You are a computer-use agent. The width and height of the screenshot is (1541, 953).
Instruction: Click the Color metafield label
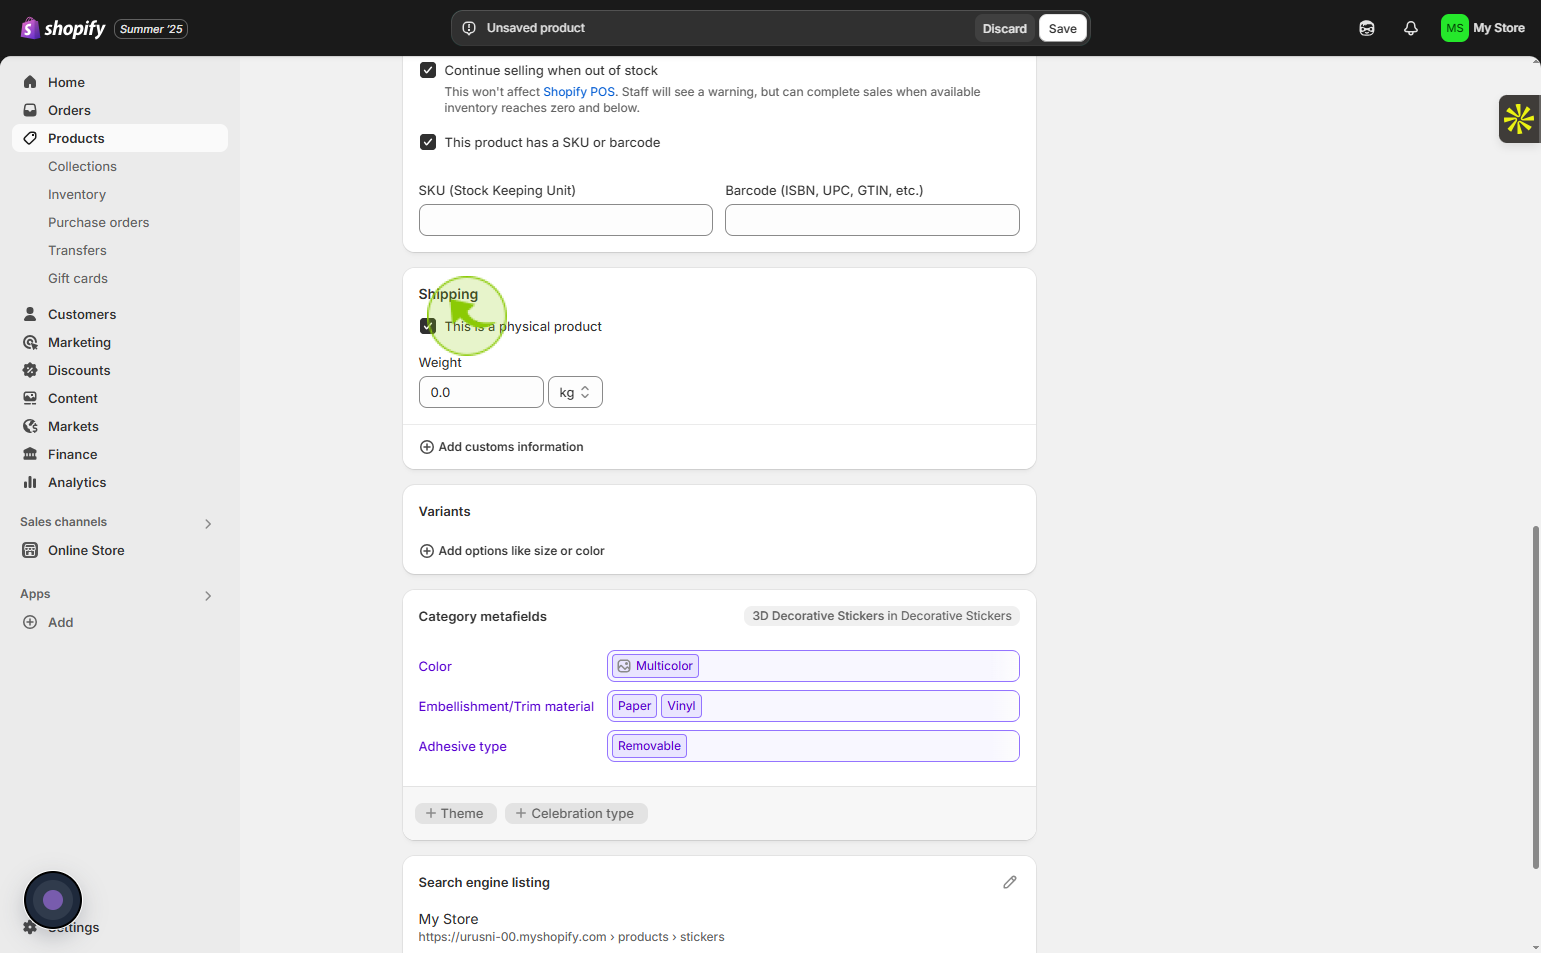click(x=435, y=666)
